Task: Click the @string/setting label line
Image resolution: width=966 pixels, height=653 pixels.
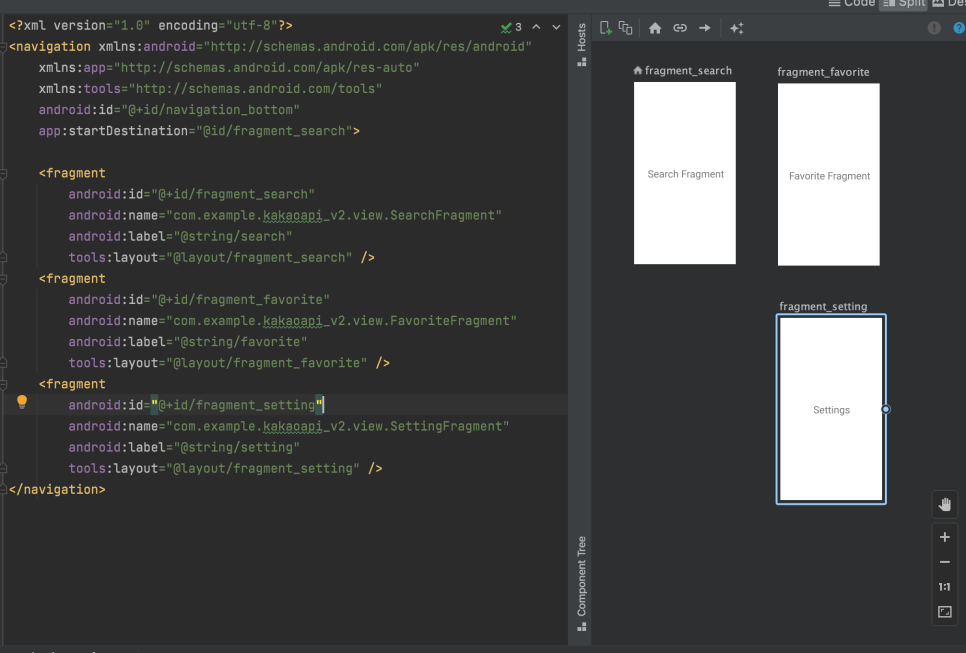Action: (x=184, y=447)
